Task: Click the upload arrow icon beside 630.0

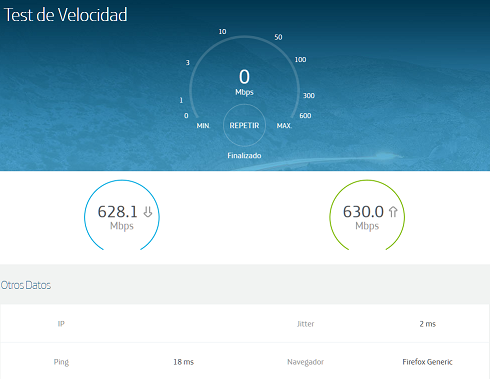Action: (x=393, y=212)
